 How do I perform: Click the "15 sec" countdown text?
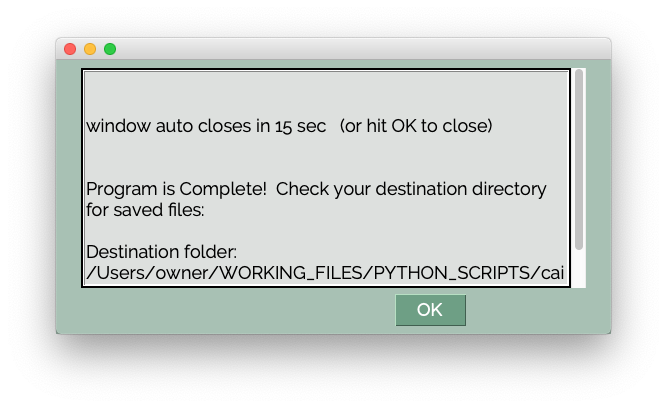pyautogui.click(x=300, y=126)
